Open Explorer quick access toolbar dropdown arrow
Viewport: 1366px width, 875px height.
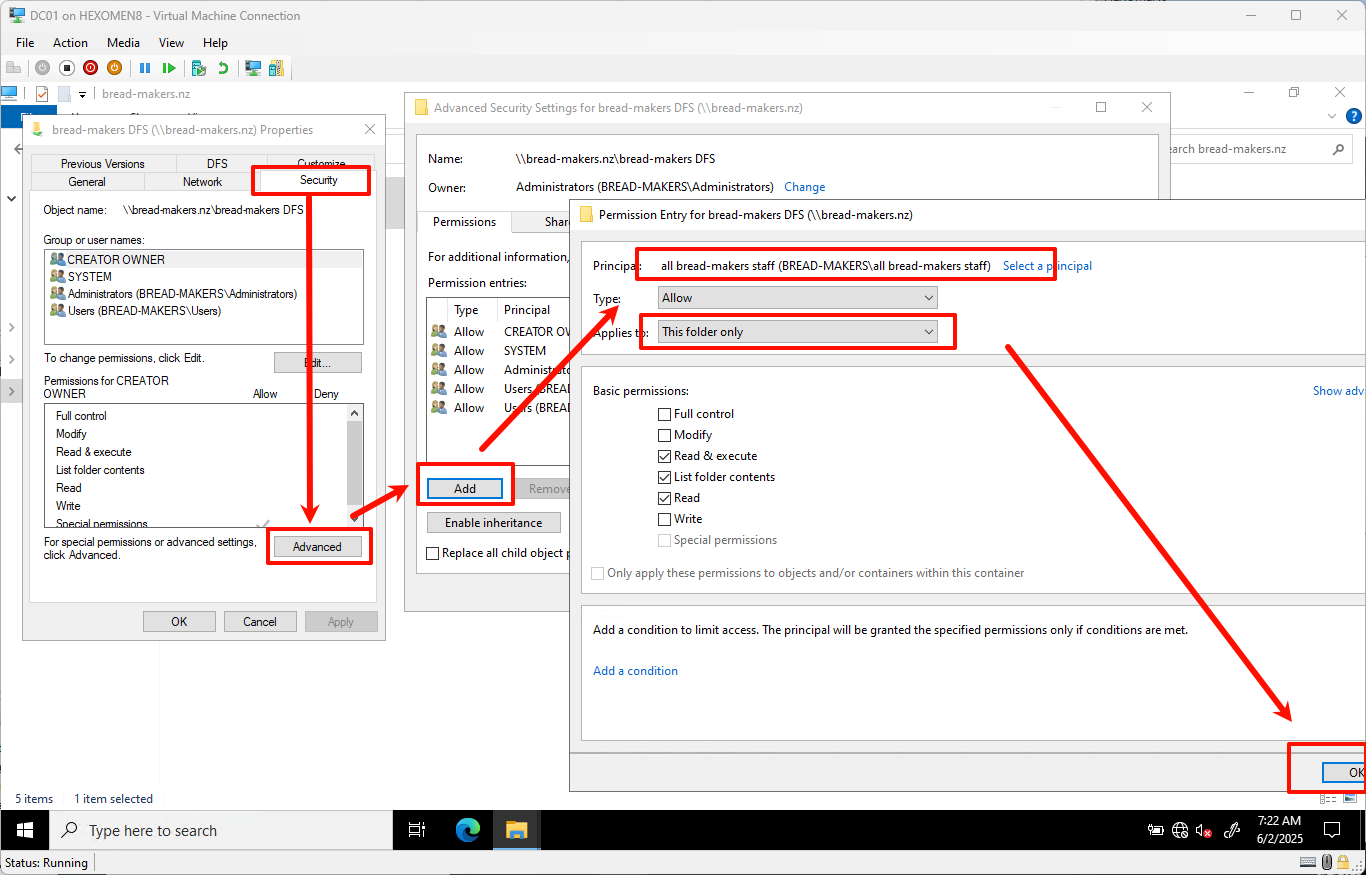tap(82, 95)
